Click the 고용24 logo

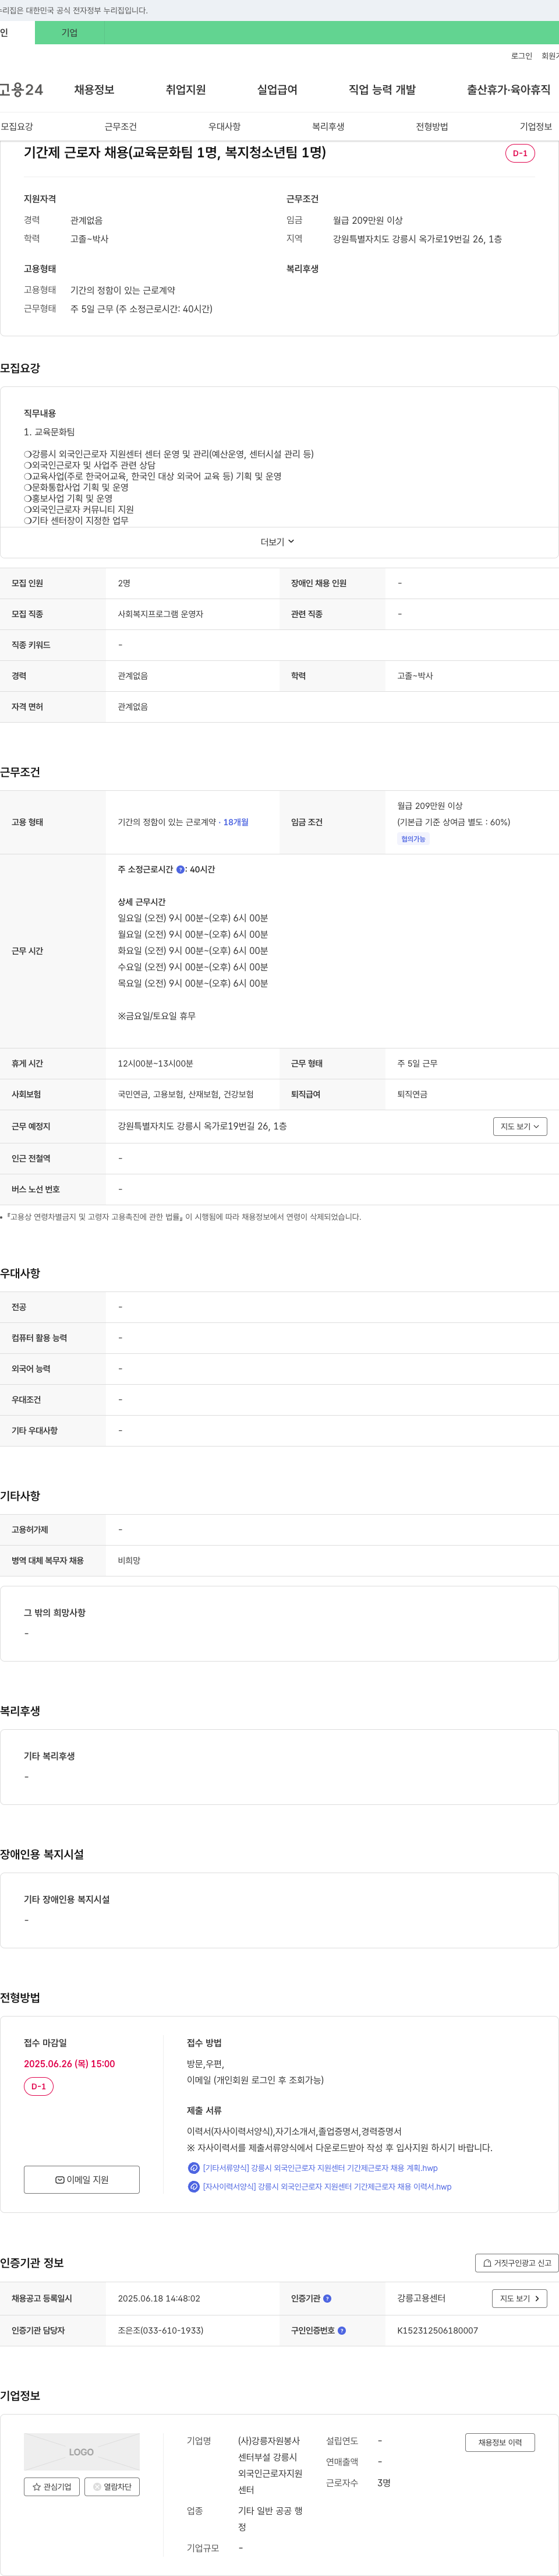[x=21, y=90]
